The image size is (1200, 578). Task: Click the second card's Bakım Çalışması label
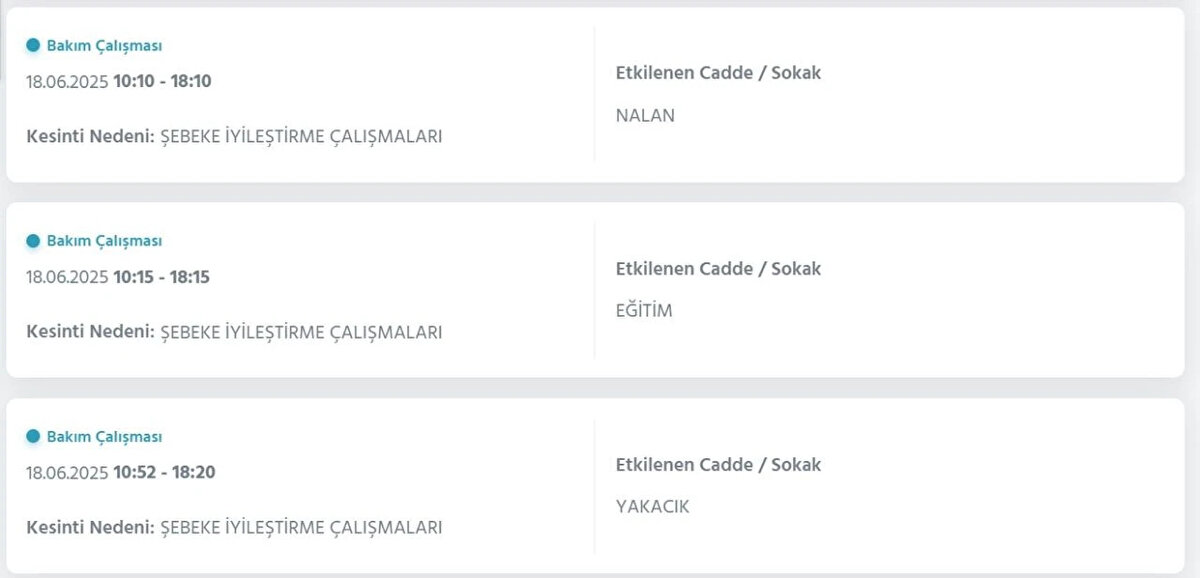tap(104, 241)
